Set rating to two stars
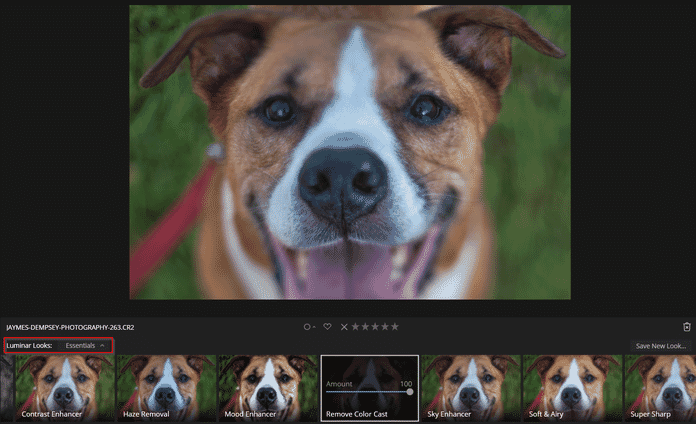Viewport: 696px width, 424px height. pos(365,327)
